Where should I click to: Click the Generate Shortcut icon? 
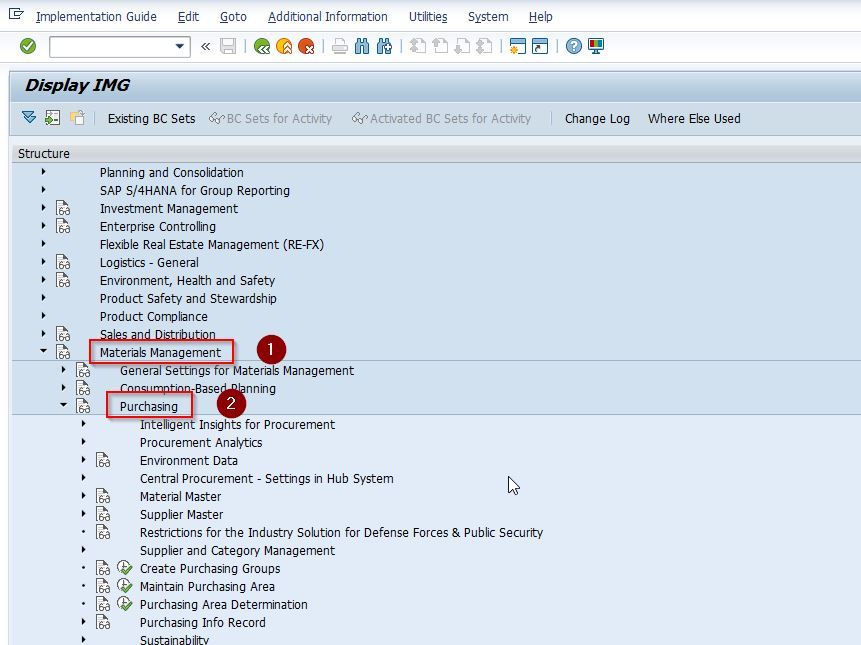tap(540, 46)
